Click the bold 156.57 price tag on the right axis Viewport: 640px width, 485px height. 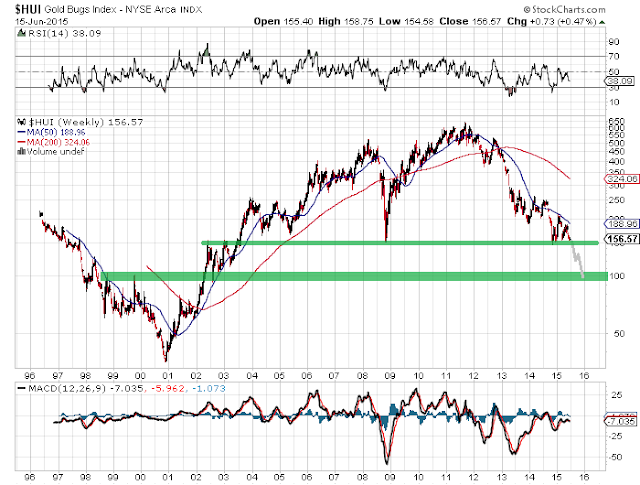click(622, 239)
